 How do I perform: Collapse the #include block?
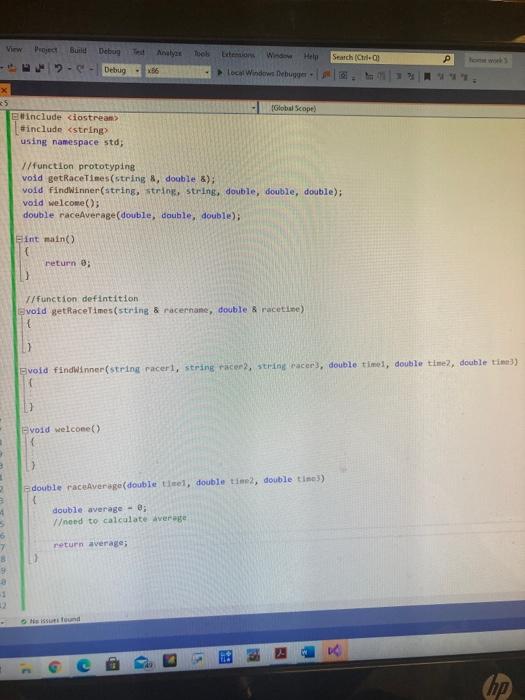(15, 117)
